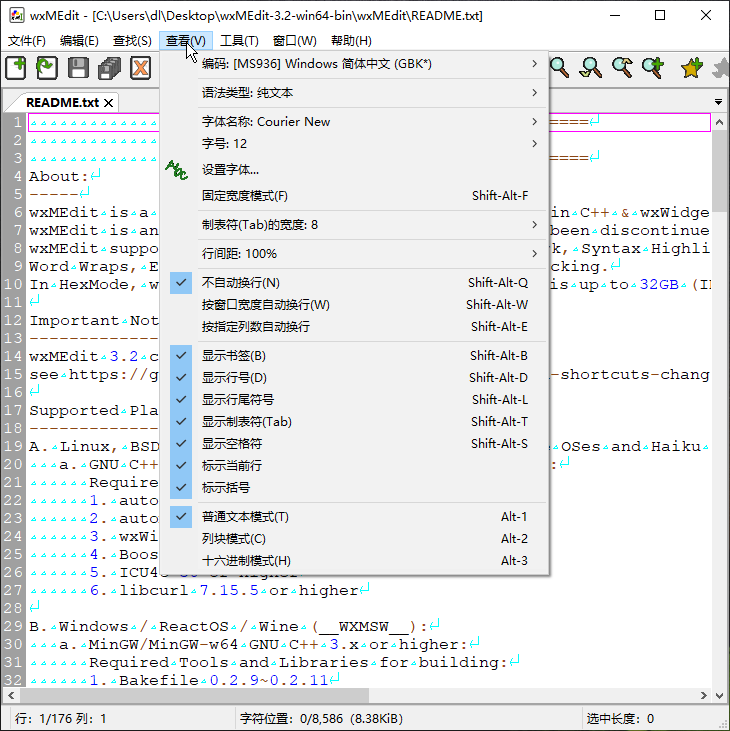This screenshot has height=731, width=730.
Task: Click the Abc set font menu icon
Action: [x=177, y=170]
